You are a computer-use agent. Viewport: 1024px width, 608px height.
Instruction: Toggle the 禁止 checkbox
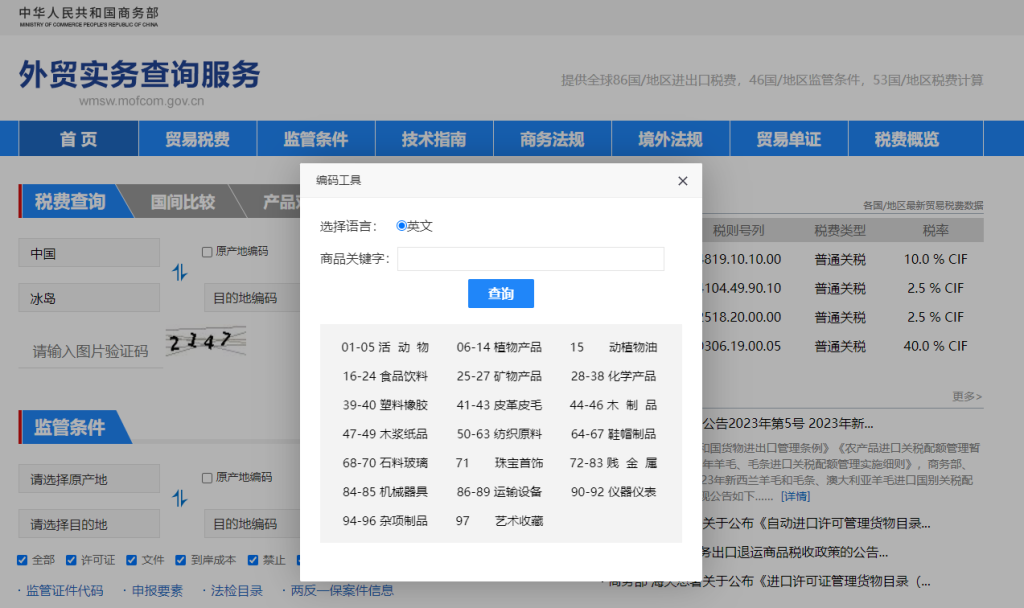coord(253,560)
